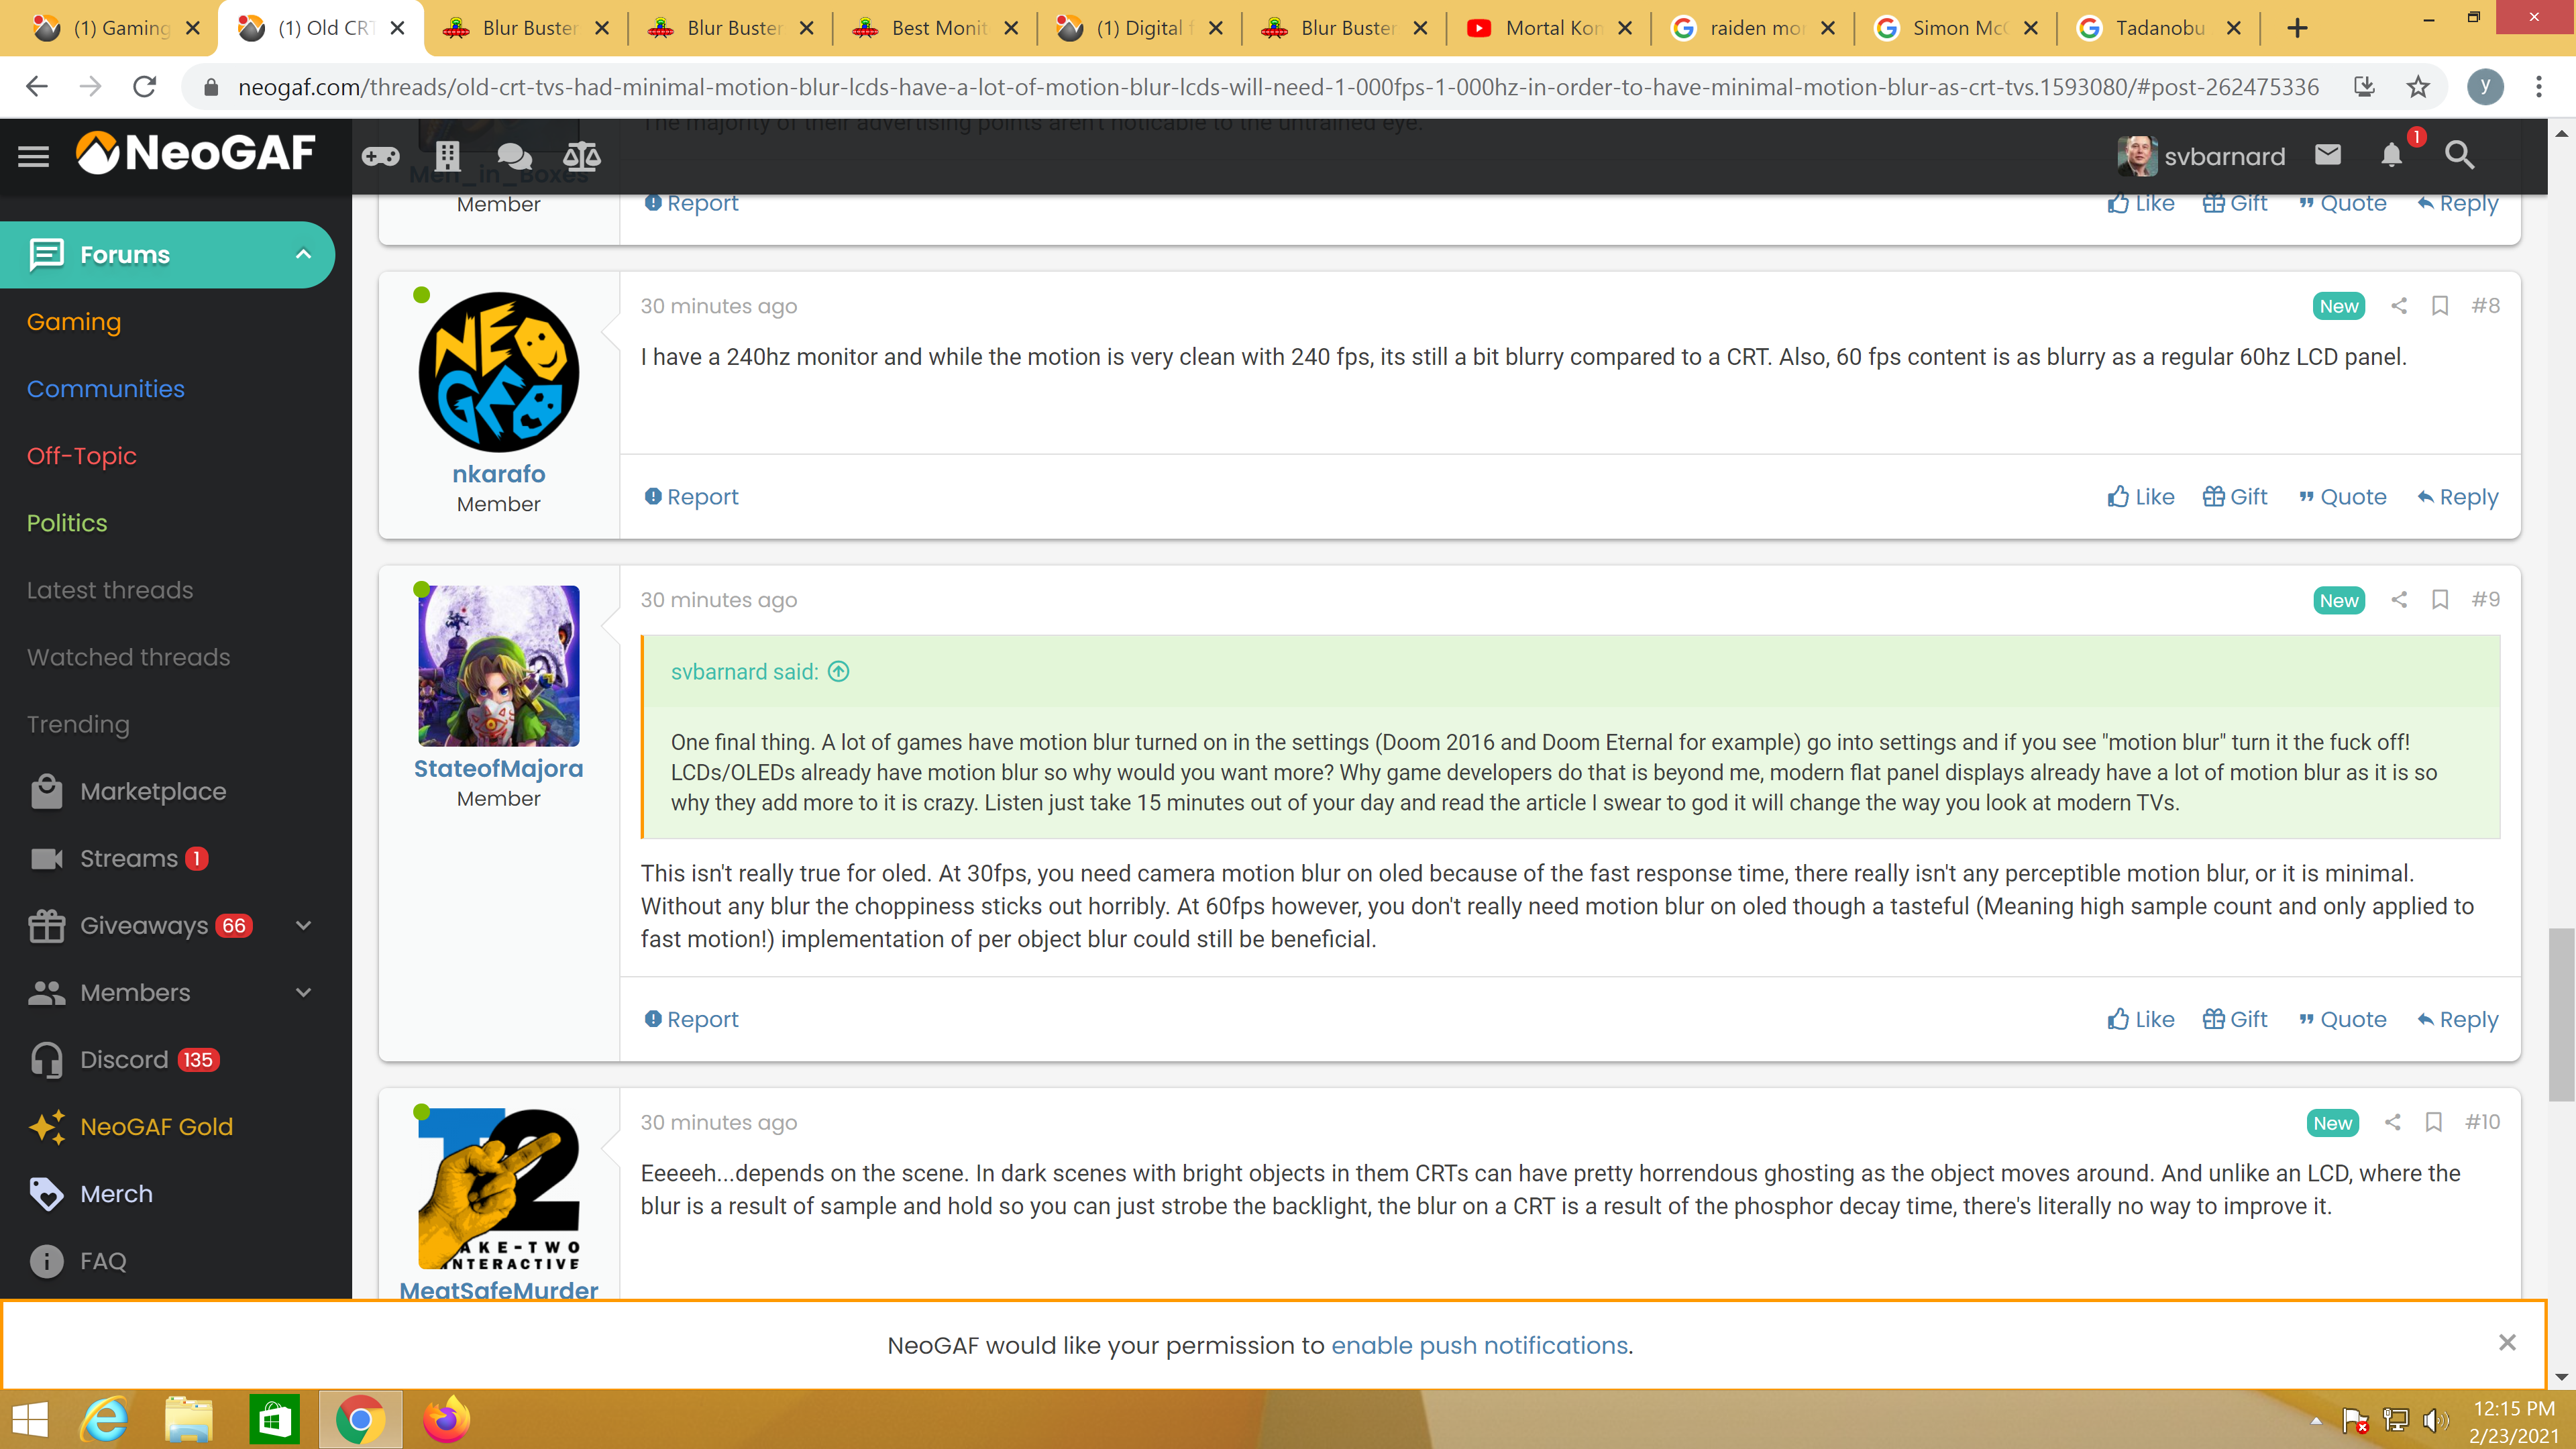This screenshot has width=2576, height=1449.
Task: Open StateofMajora's profile from username
Action: pyautogui.click(x=498, y=768)
